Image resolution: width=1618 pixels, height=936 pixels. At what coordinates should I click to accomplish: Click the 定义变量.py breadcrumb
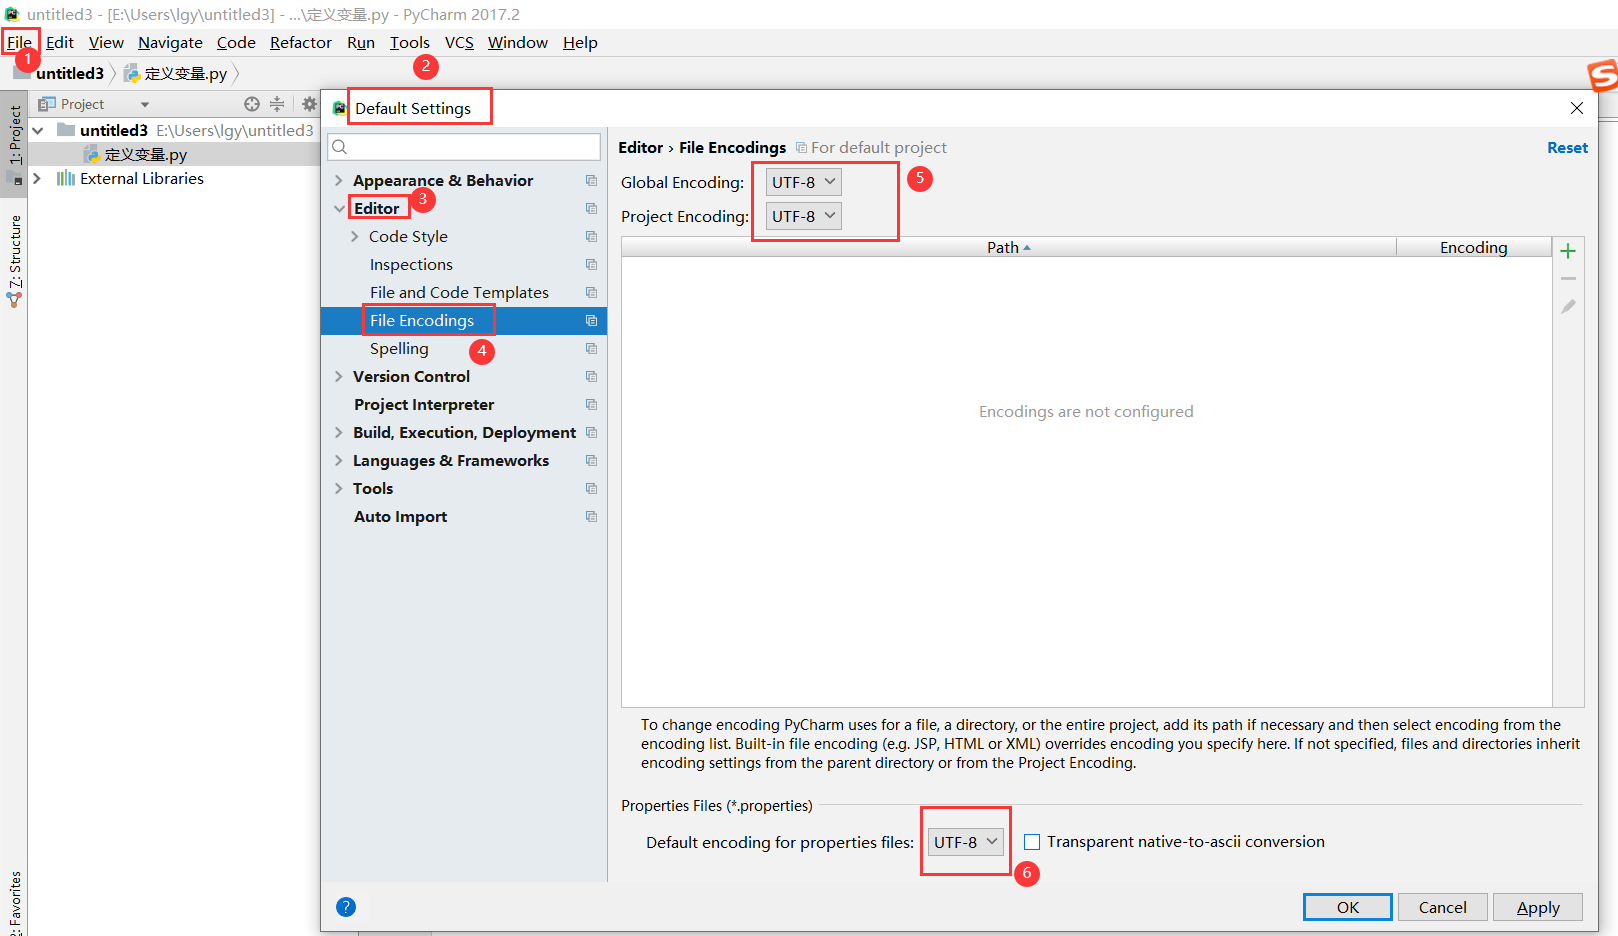176,73
